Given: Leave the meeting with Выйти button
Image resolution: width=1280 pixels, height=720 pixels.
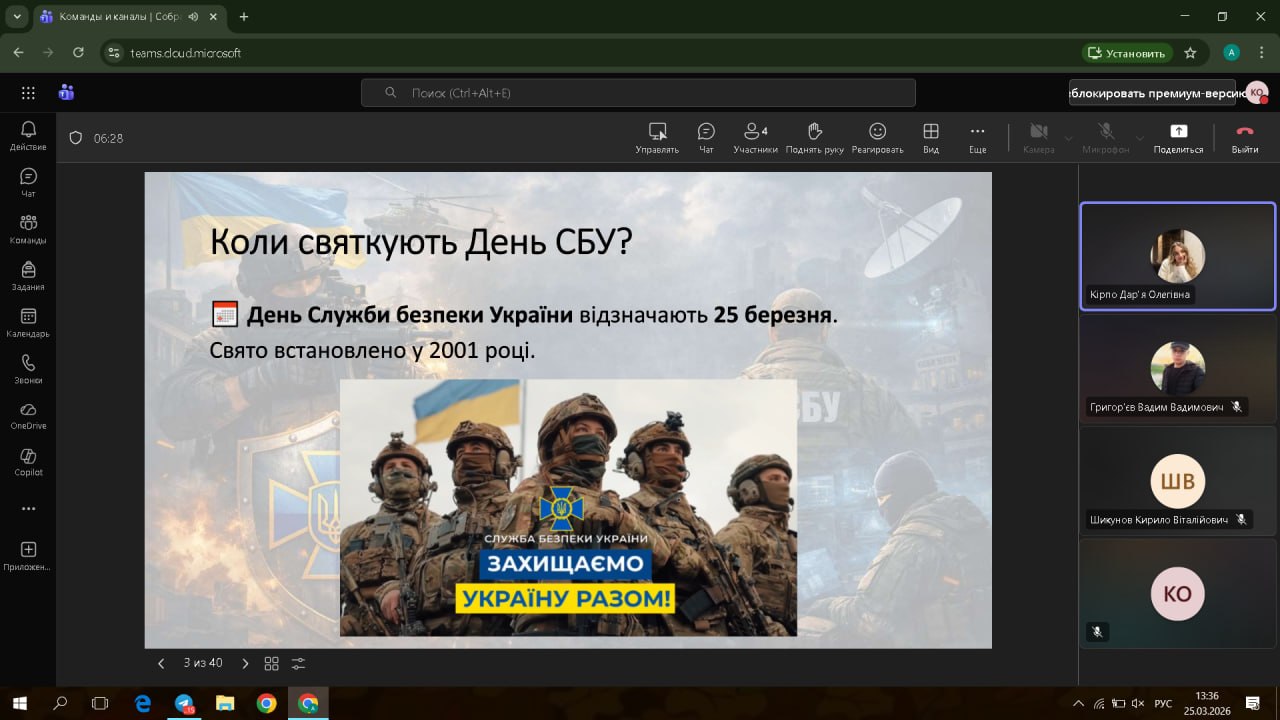Looking at the screenshot, I should tap(1244, 137).
